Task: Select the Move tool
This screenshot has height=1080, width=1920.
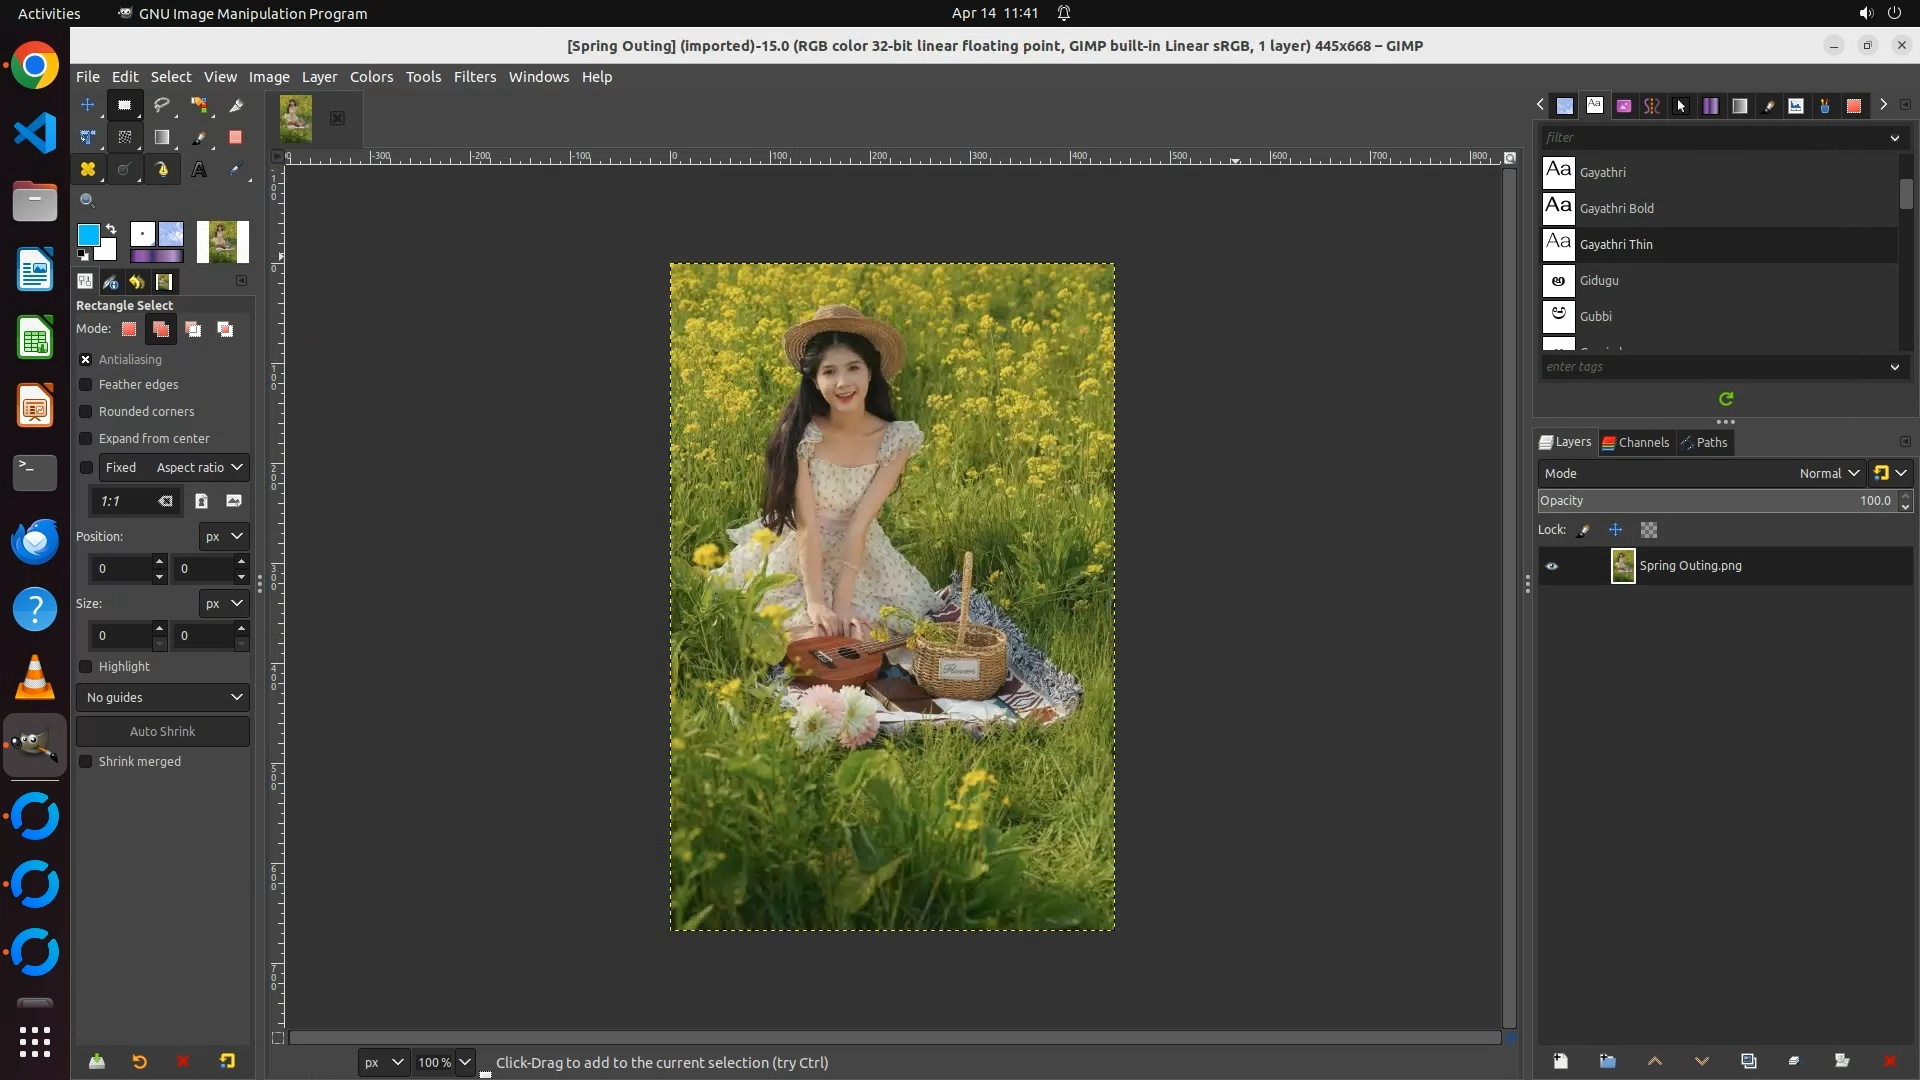Action: tap(88, 105)
